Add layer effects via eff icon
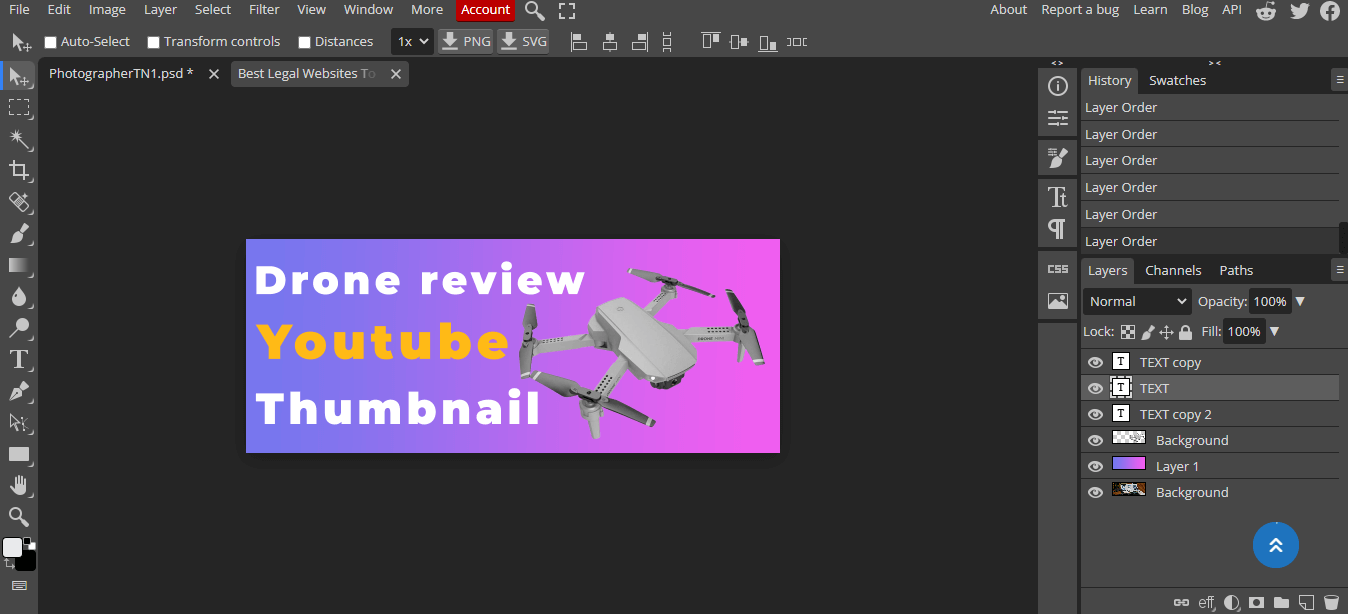Viewport: 1348px width, 614px height. tap(1207, 603)
